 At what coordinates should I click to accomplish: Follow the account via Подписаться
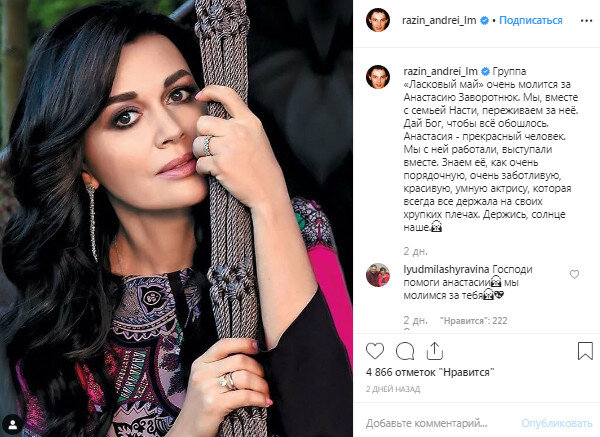point(531,20)
